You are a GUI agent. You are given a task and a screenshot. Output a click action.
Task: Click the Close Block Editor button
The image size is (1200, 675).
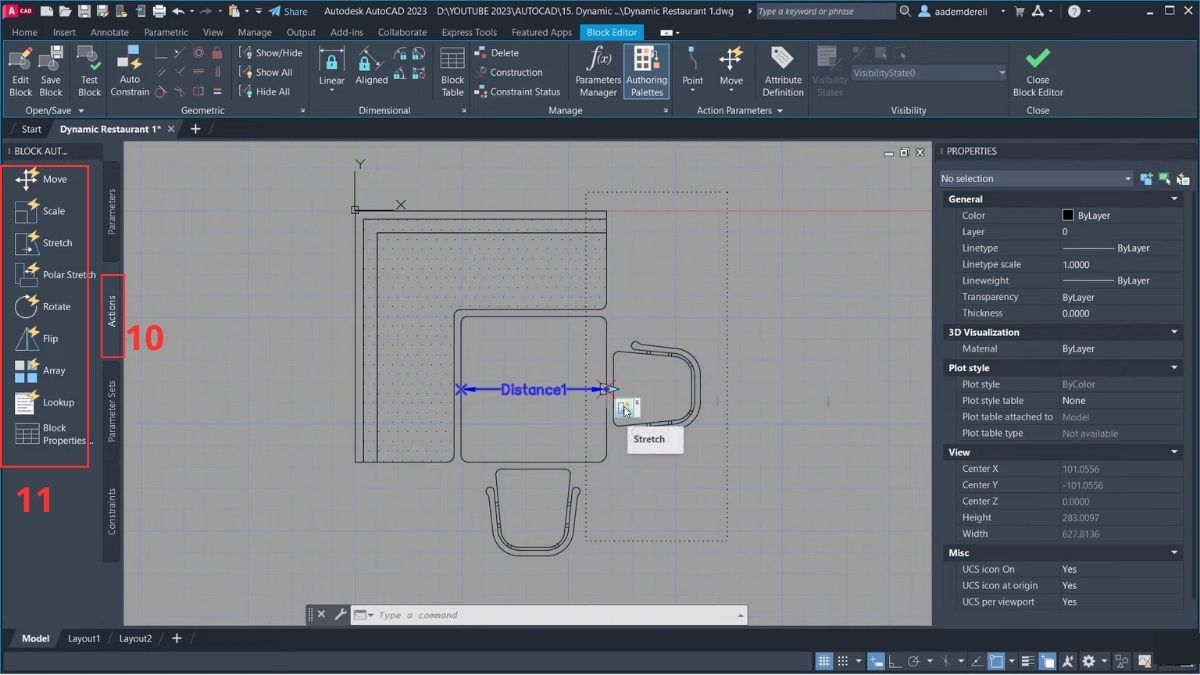(1037, 70)
